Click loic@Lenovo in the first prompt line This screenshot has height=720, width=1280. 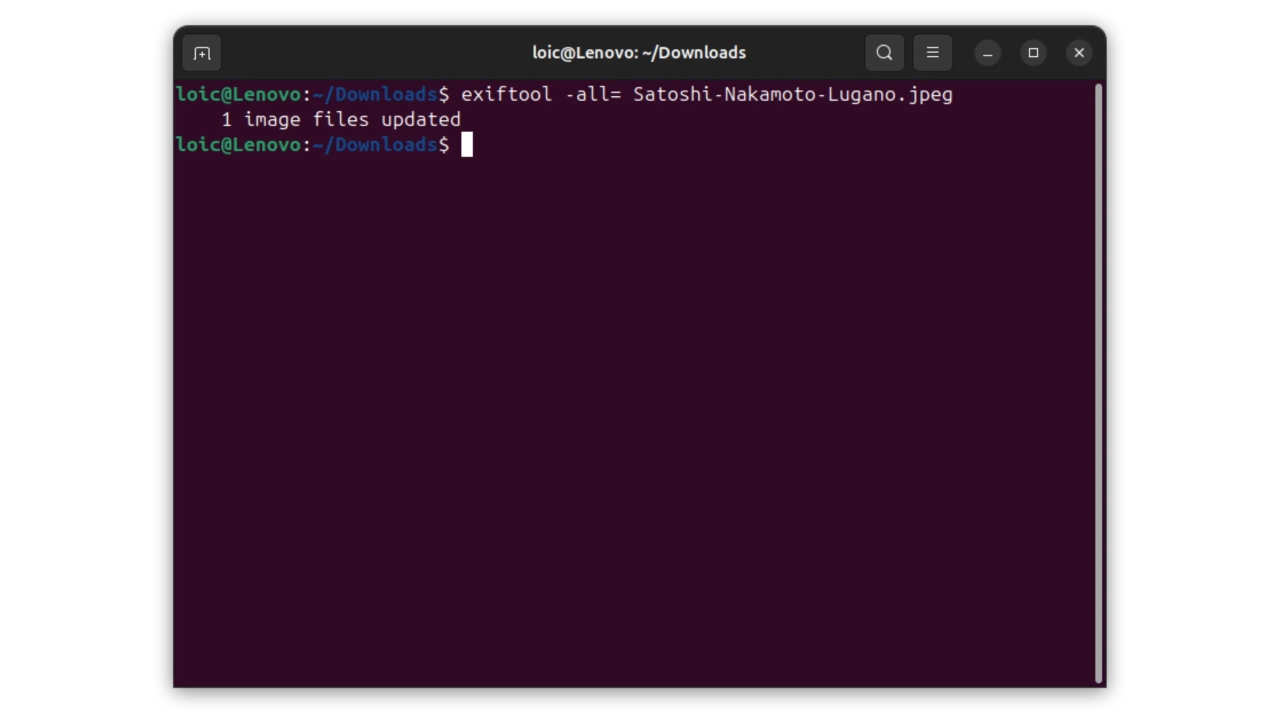(x=238, y=95)
